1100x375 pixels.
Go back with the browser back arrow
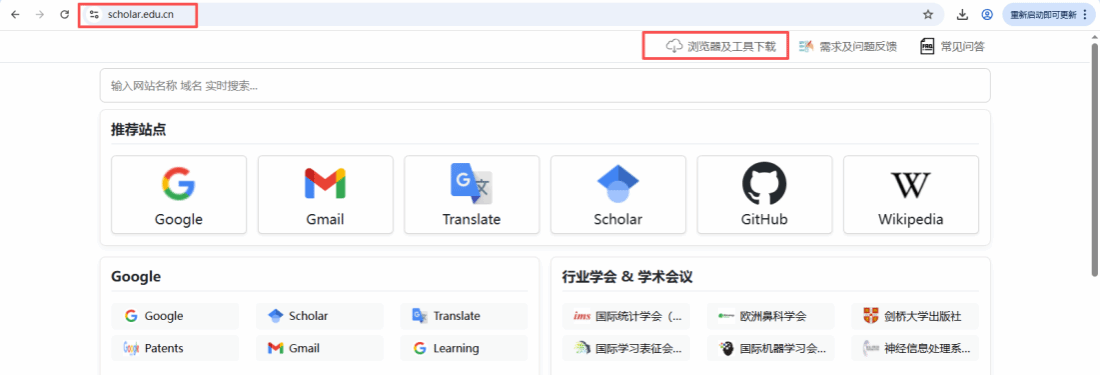pyautogui.click(x=15, y=14)
